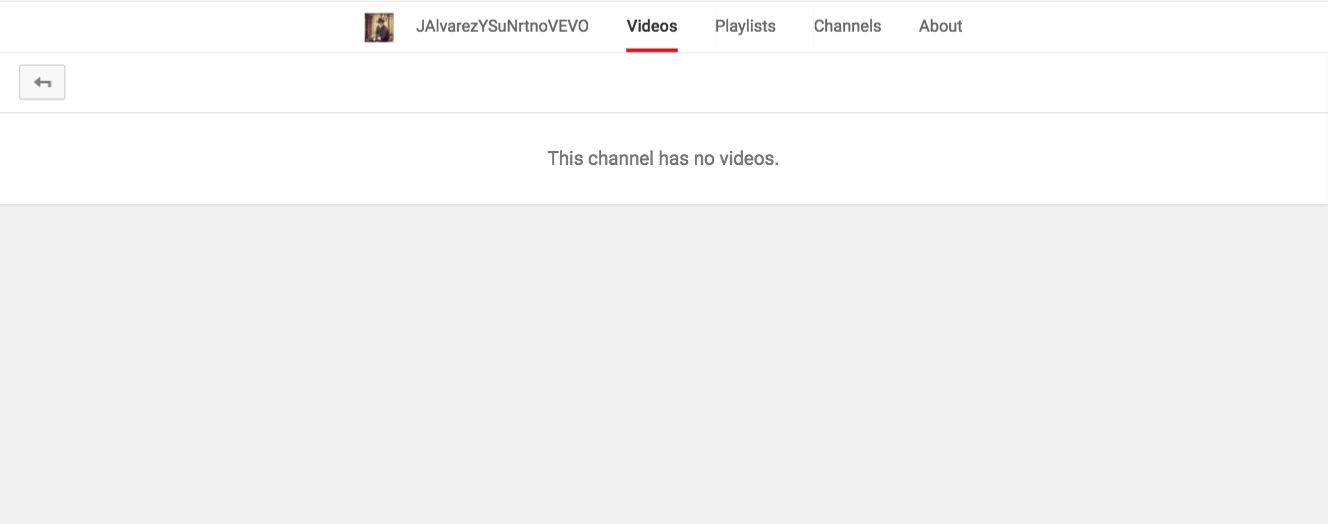1328x524 pixels.
Task: Show featured channels via Channels
Action: coord(847,26)
